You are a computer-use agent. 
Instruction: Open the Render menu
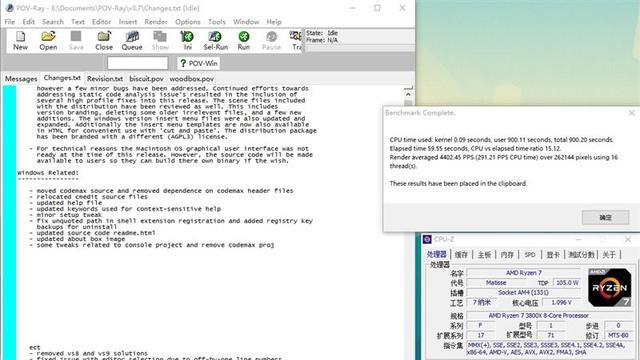[156, 22]
